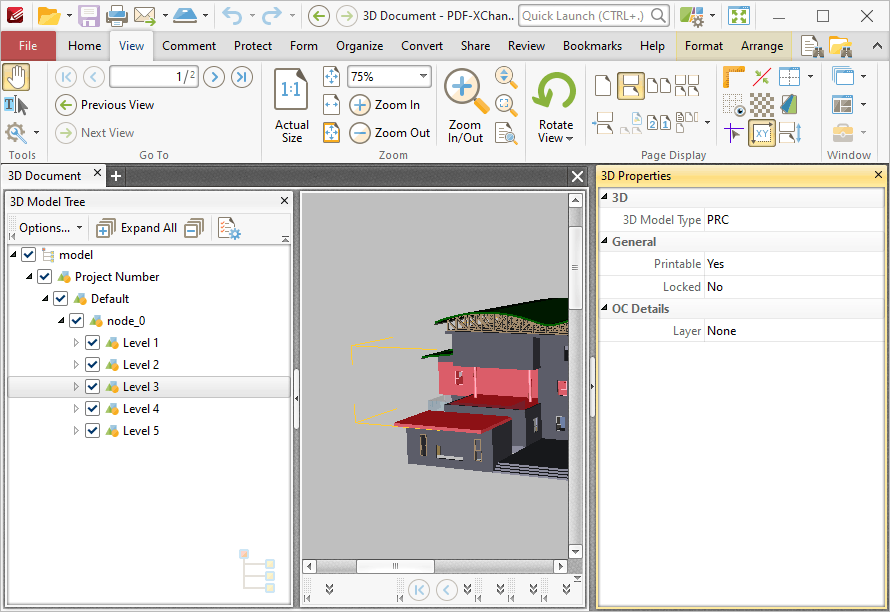Toggle the rulers icon
The width and height of the screenshot is (890, 612).
click(x=733, y=77)
